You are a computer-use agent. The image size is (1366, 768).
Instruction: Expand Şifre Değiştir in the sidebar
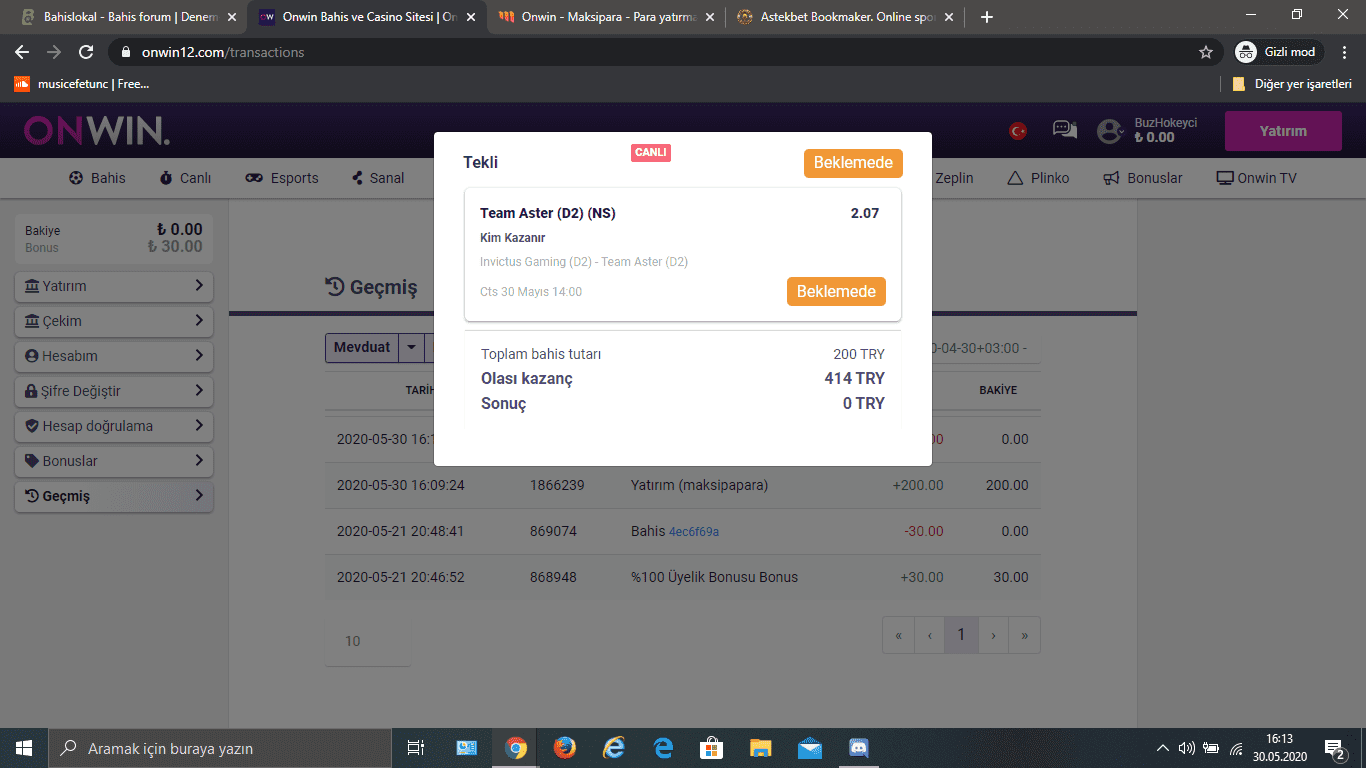click(x=114, y=391)
